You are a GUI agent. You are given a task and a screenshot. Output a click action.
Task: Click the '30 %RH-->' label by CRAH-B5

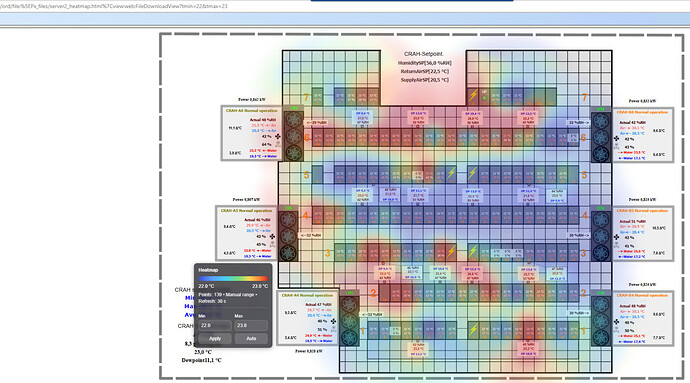(579, 236)
